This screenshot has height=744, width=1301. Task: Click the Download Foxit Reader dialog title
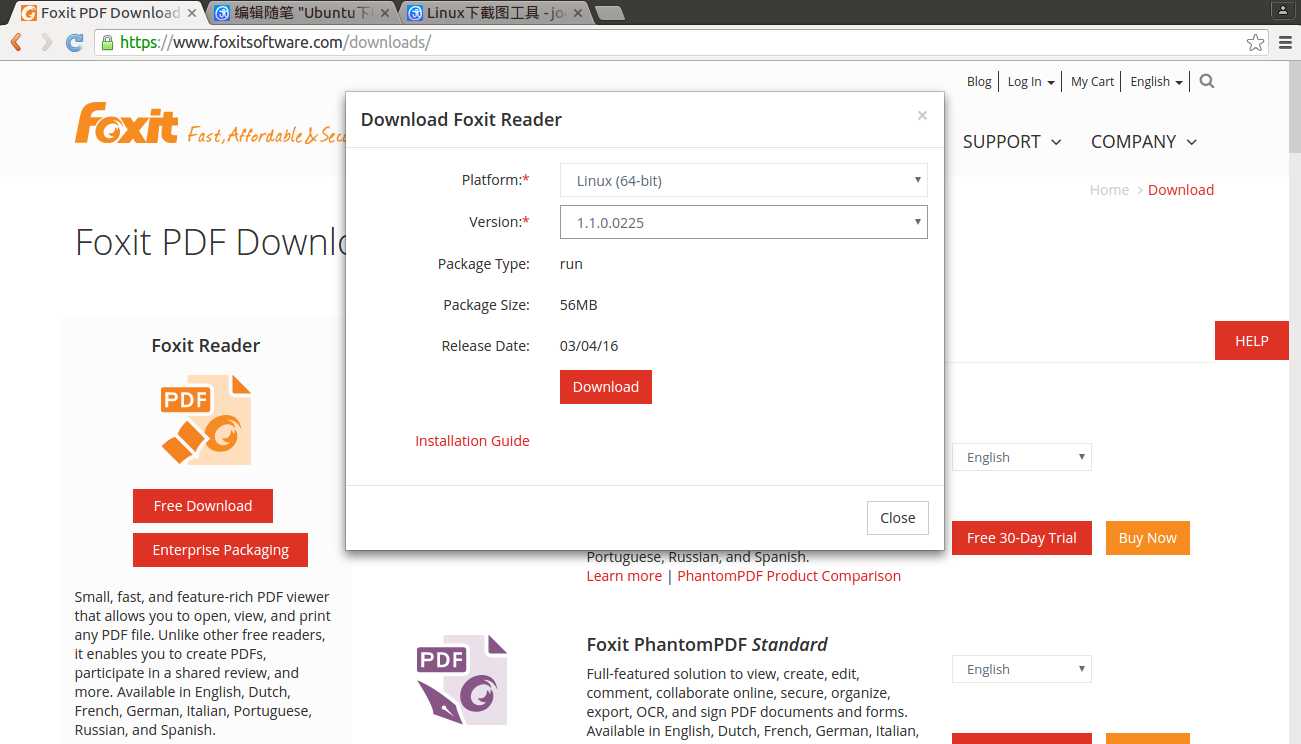point(461,120)
